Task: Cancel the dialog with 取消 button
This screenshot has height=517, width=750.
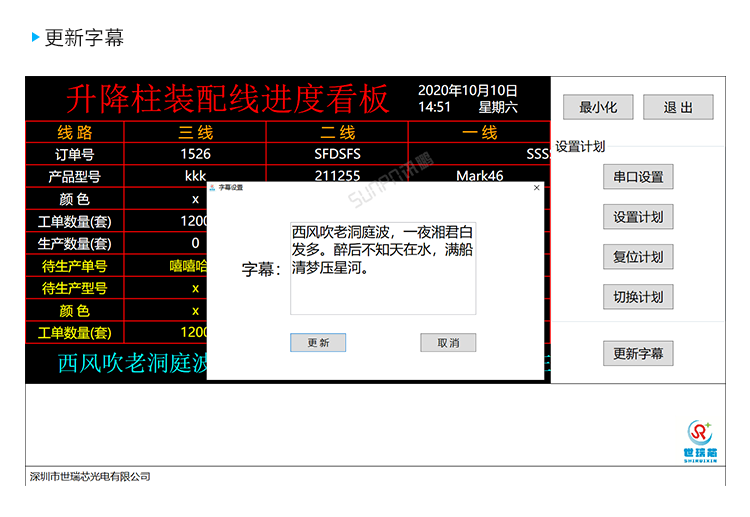Action: click(x=447, y=342)
